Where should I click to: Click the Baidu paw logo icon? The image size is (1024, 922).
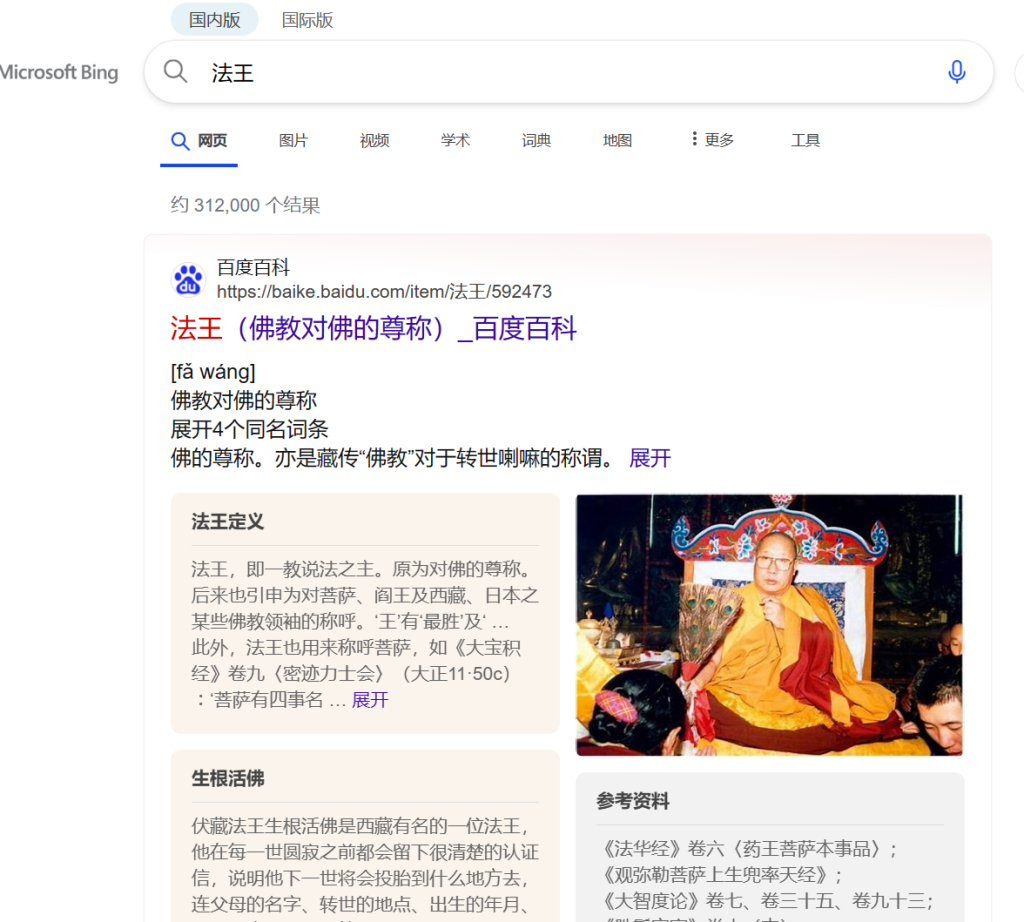click(188, 279)
